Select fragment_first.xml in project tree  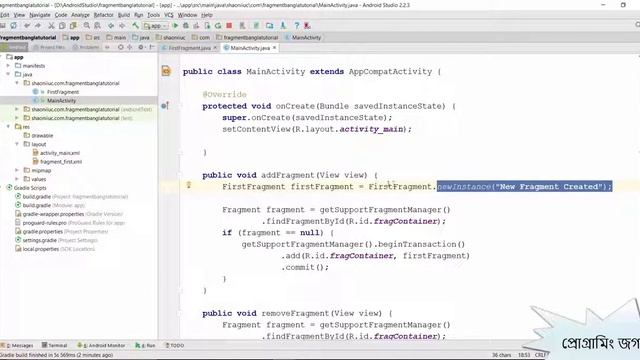pos(61,162)
